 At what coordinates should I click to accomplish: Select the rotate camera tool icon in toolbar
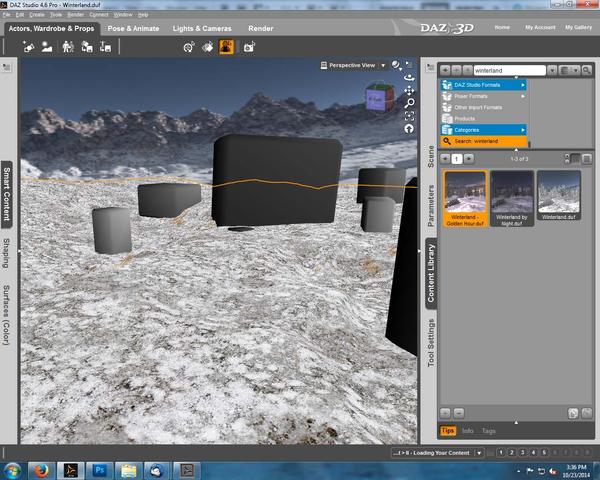coord(189,47)
